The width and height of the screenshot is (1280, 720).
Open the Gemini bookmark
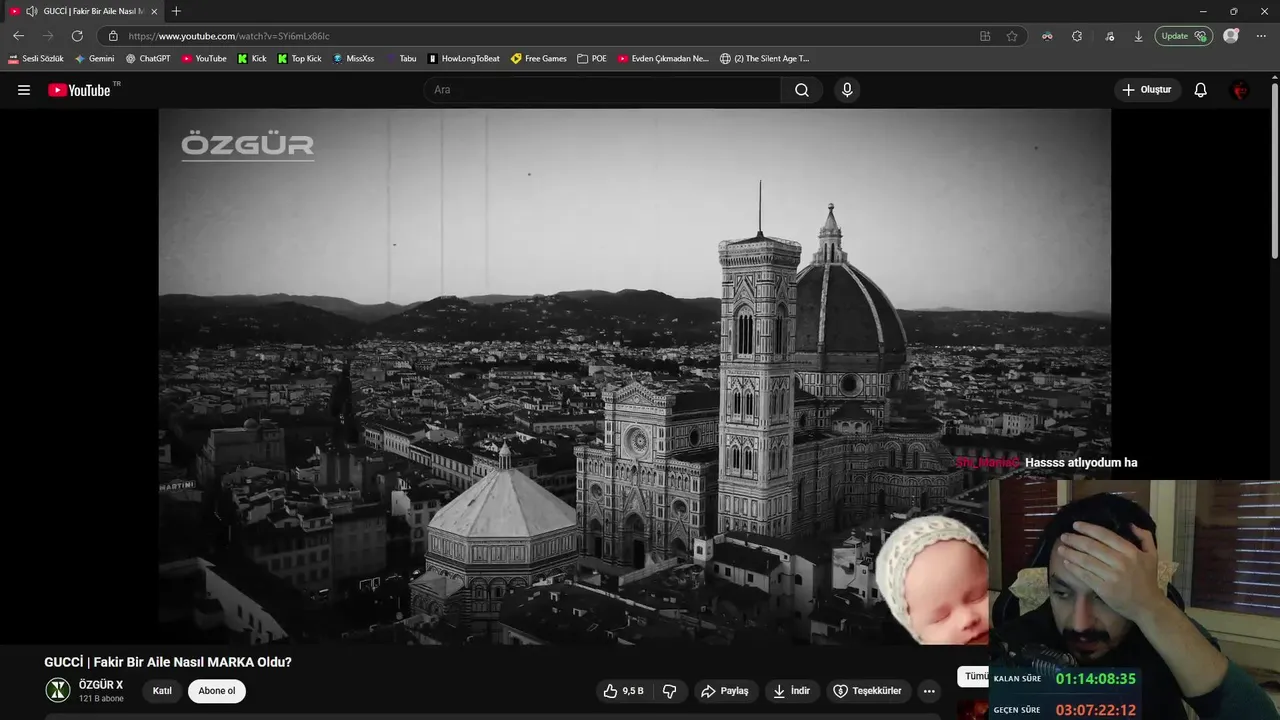coord(95,59)
